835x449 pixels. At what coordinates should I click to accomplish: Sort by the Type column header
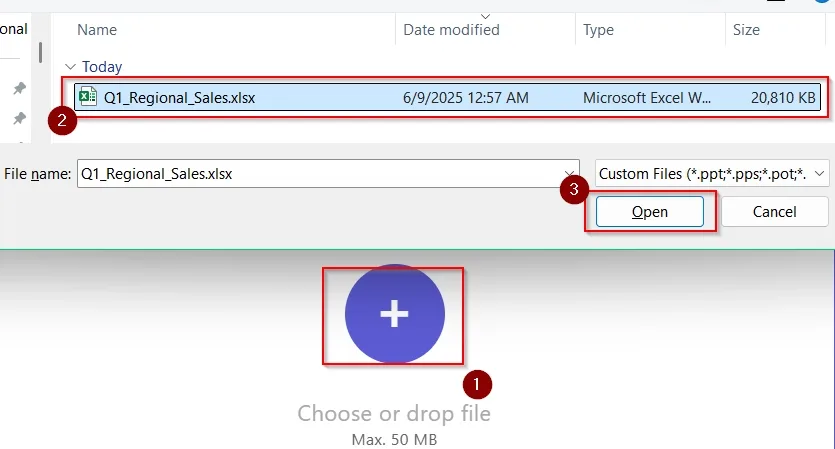tap(598, 30)
